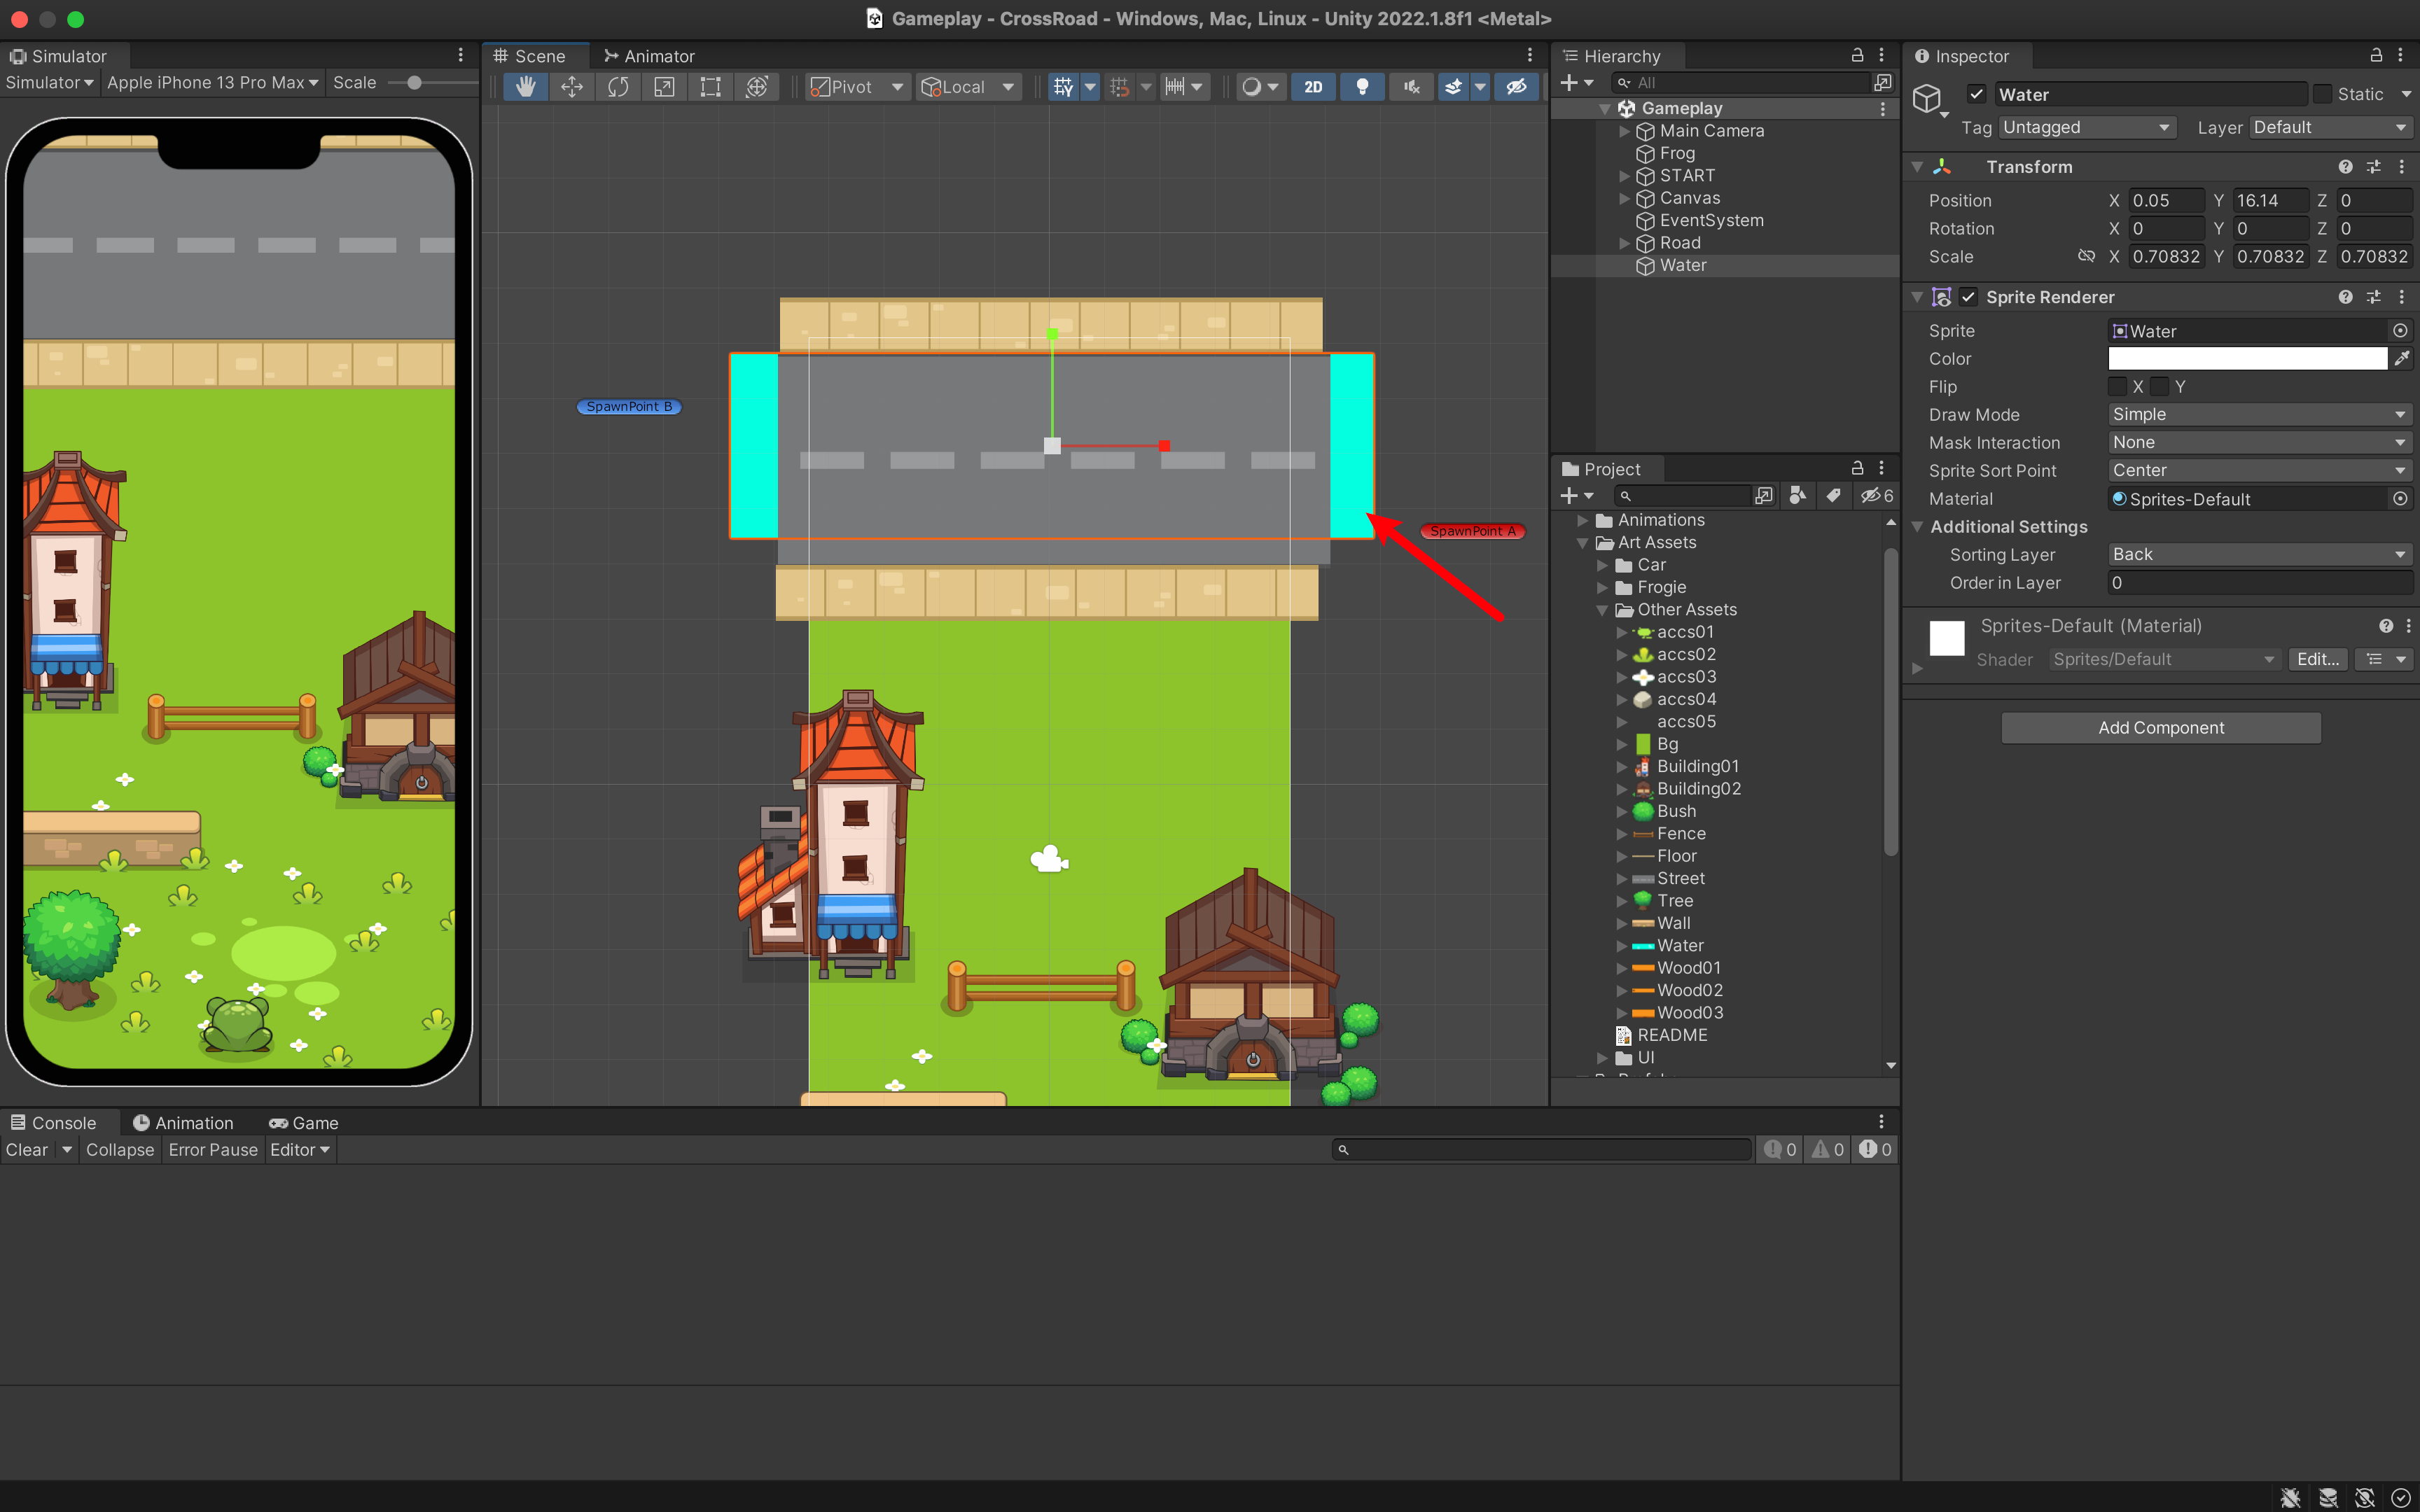Uncheck the Water object active checkbox

coord(1976,94)
